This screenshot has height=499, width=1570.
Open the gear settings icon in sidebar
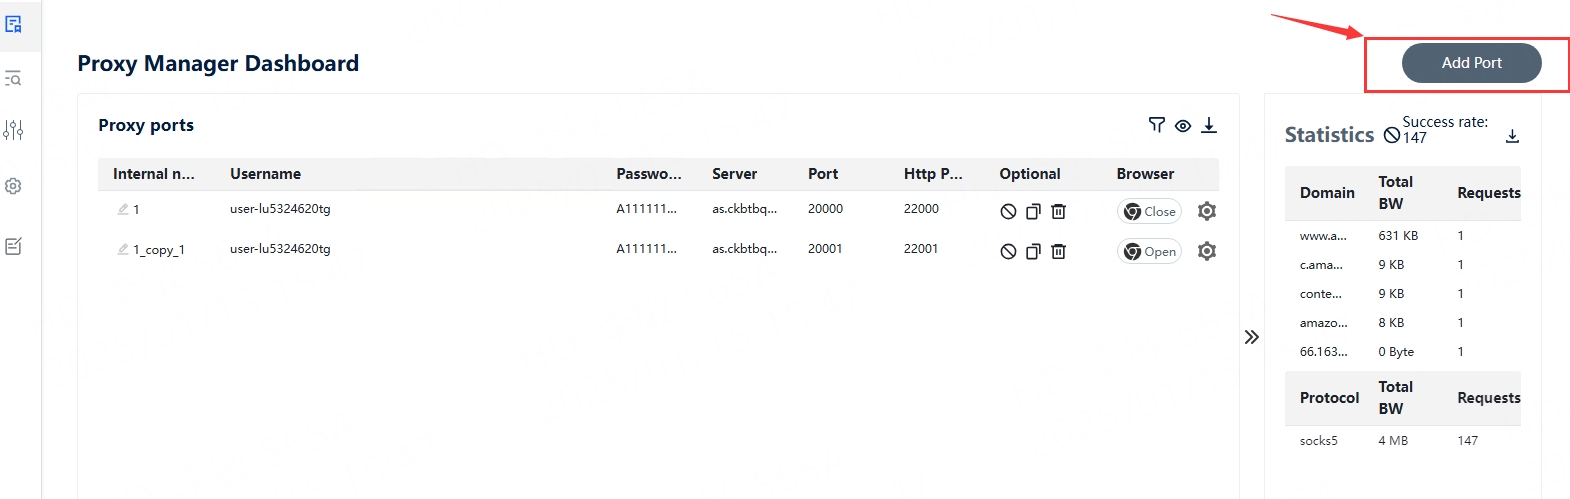coord(14,186)
